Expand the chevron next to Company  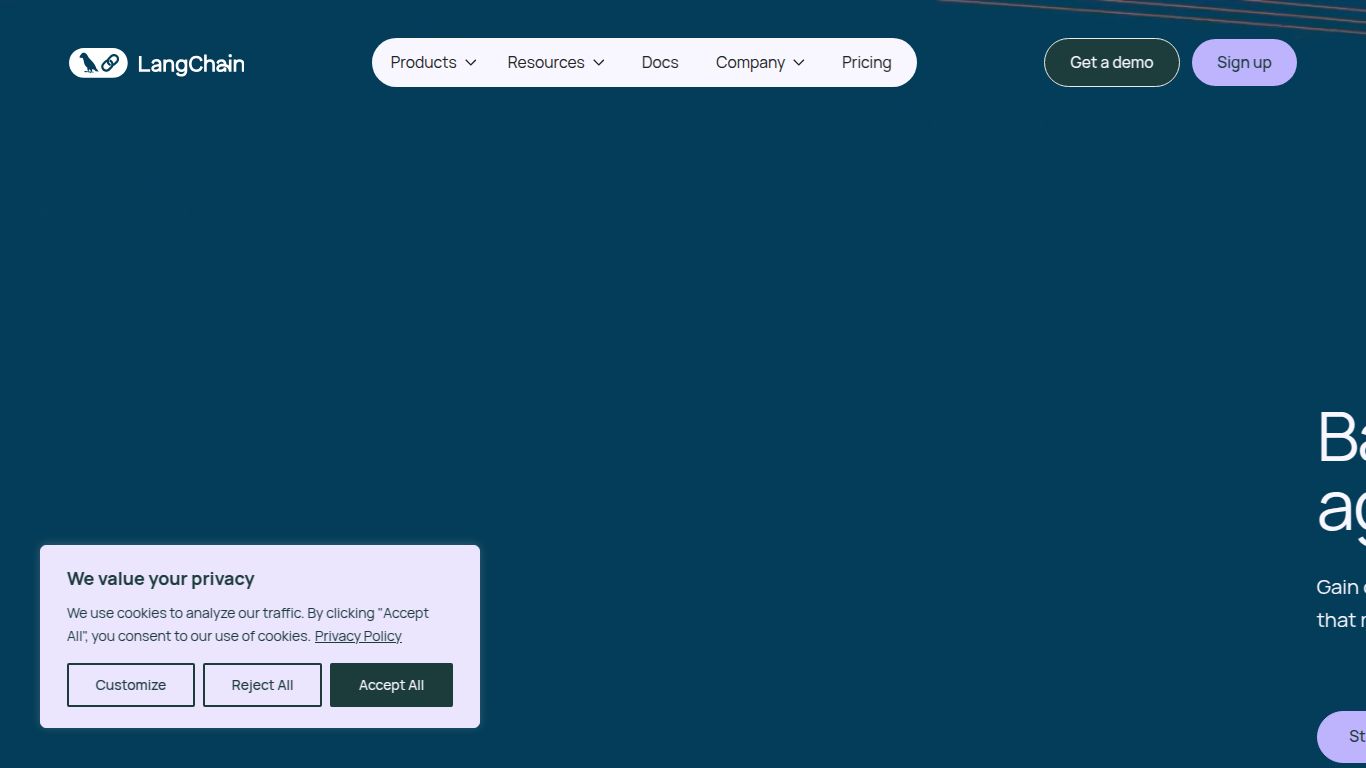(799, 63)
